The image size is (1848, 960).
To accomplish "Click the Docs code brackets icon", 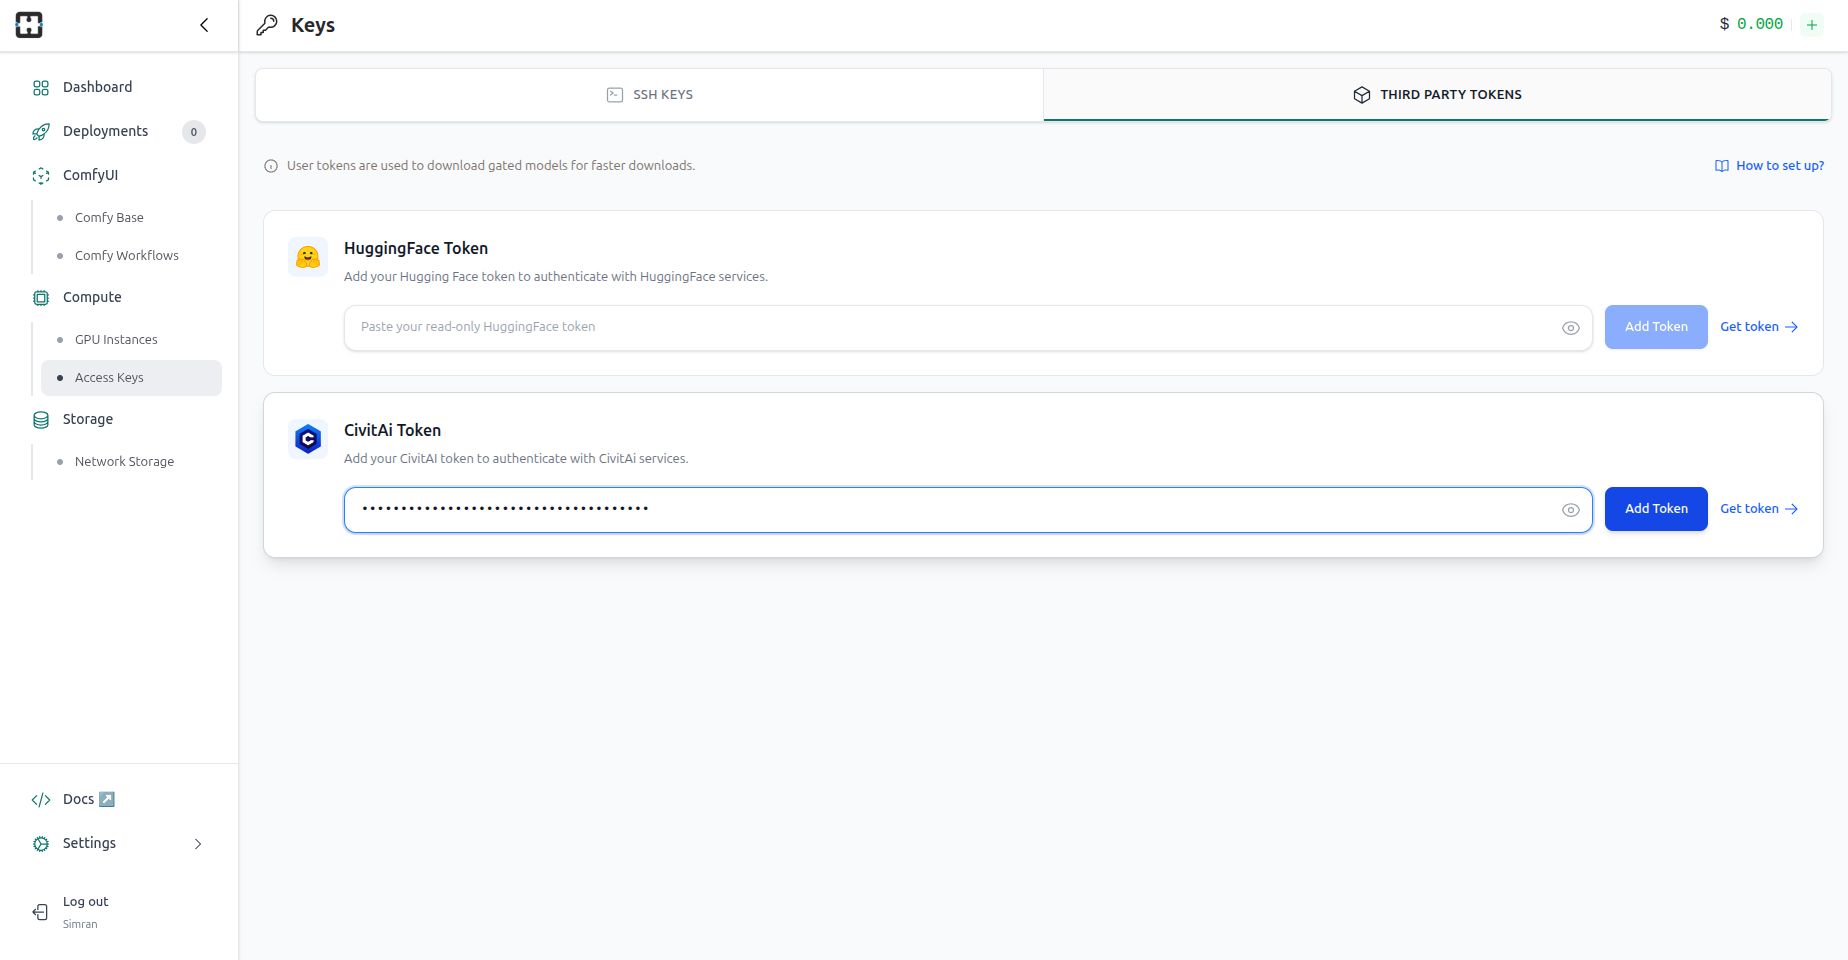I will point(41,800).
